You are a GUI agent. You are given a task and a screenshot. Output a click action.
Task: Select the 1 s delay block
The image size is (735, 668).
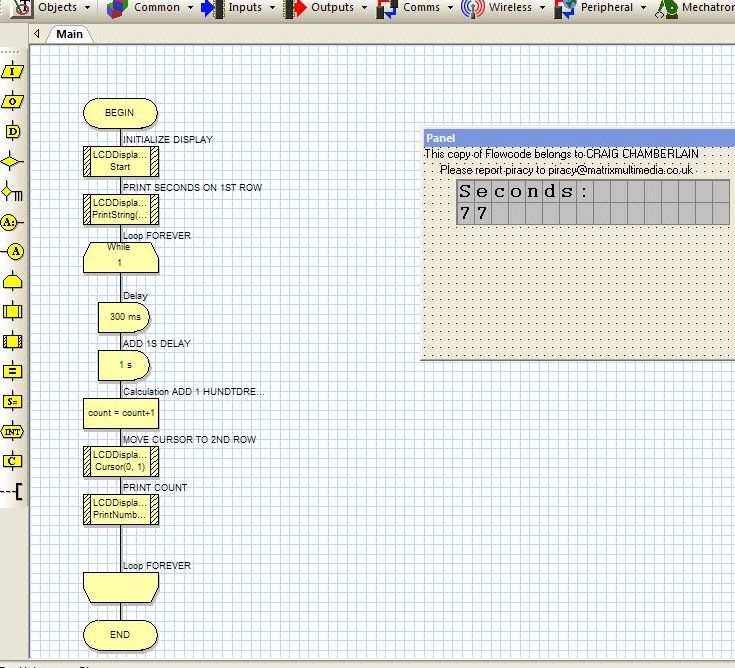pos(124,365)
